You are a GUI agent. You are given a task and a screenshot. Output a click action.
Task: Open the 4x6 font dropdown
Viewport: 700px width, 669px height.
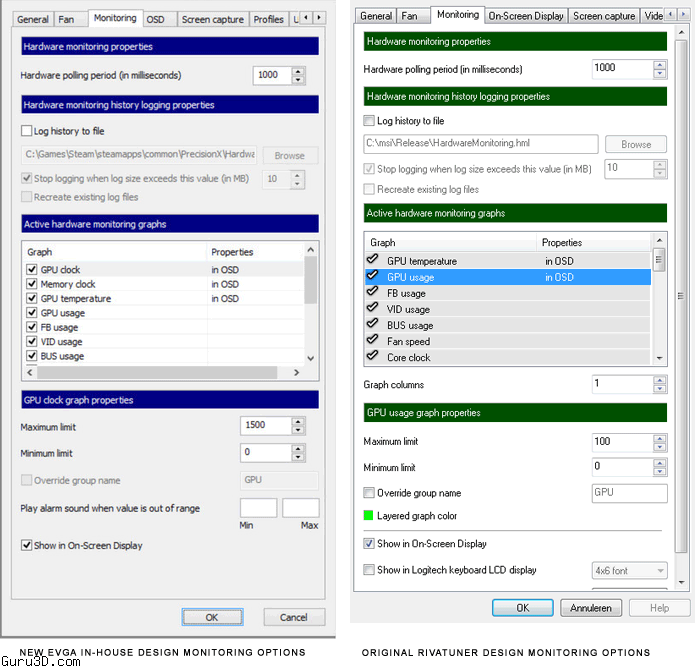629,571
